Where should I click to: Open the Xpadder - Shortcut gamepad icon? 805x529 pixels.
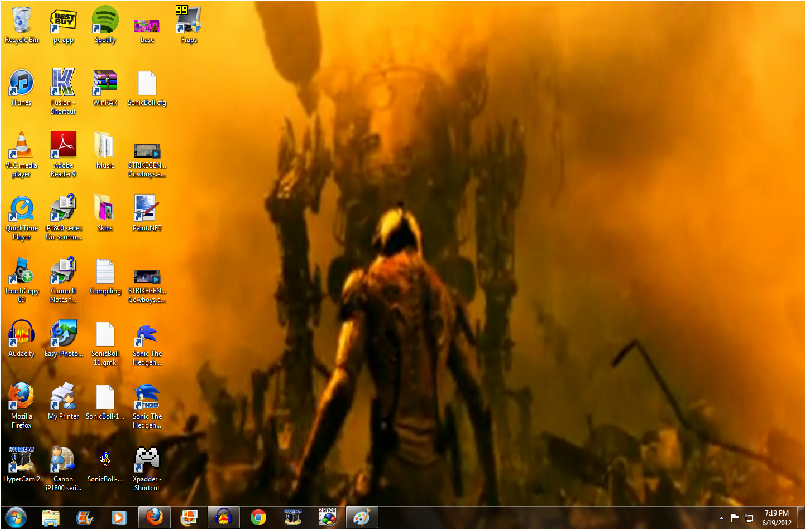(x=147, y=468)
